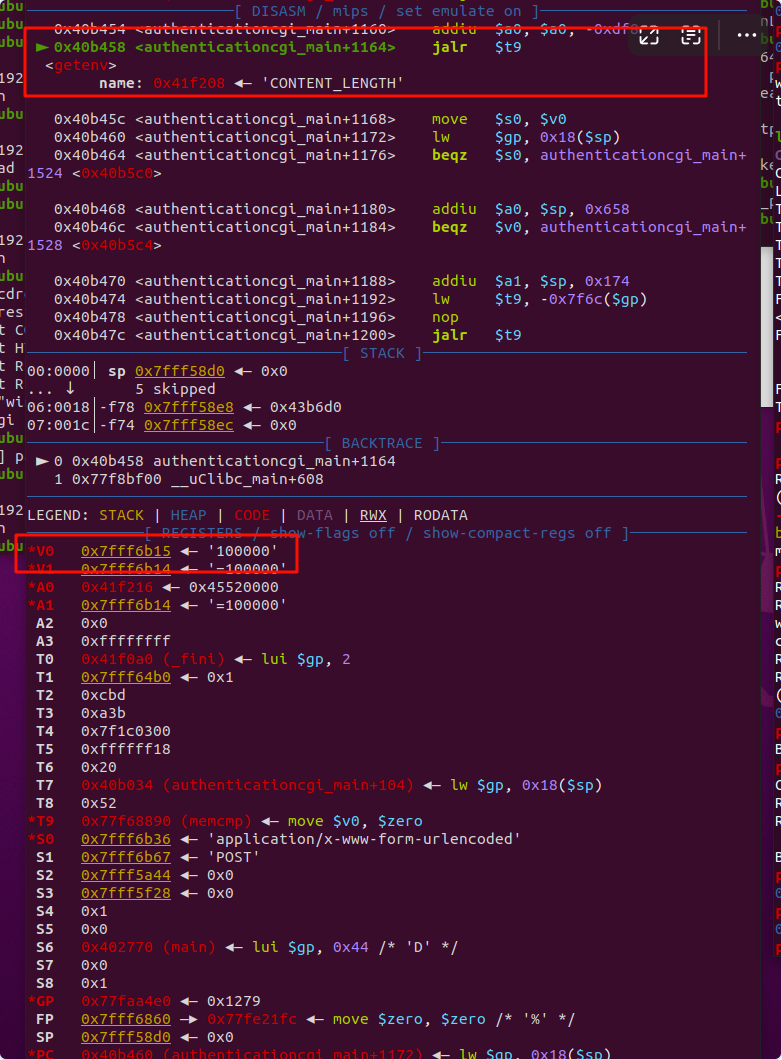Screen dimensions: 782x1060
Task: Select the stack value 0x43b6d0
Action: point(306,407)
